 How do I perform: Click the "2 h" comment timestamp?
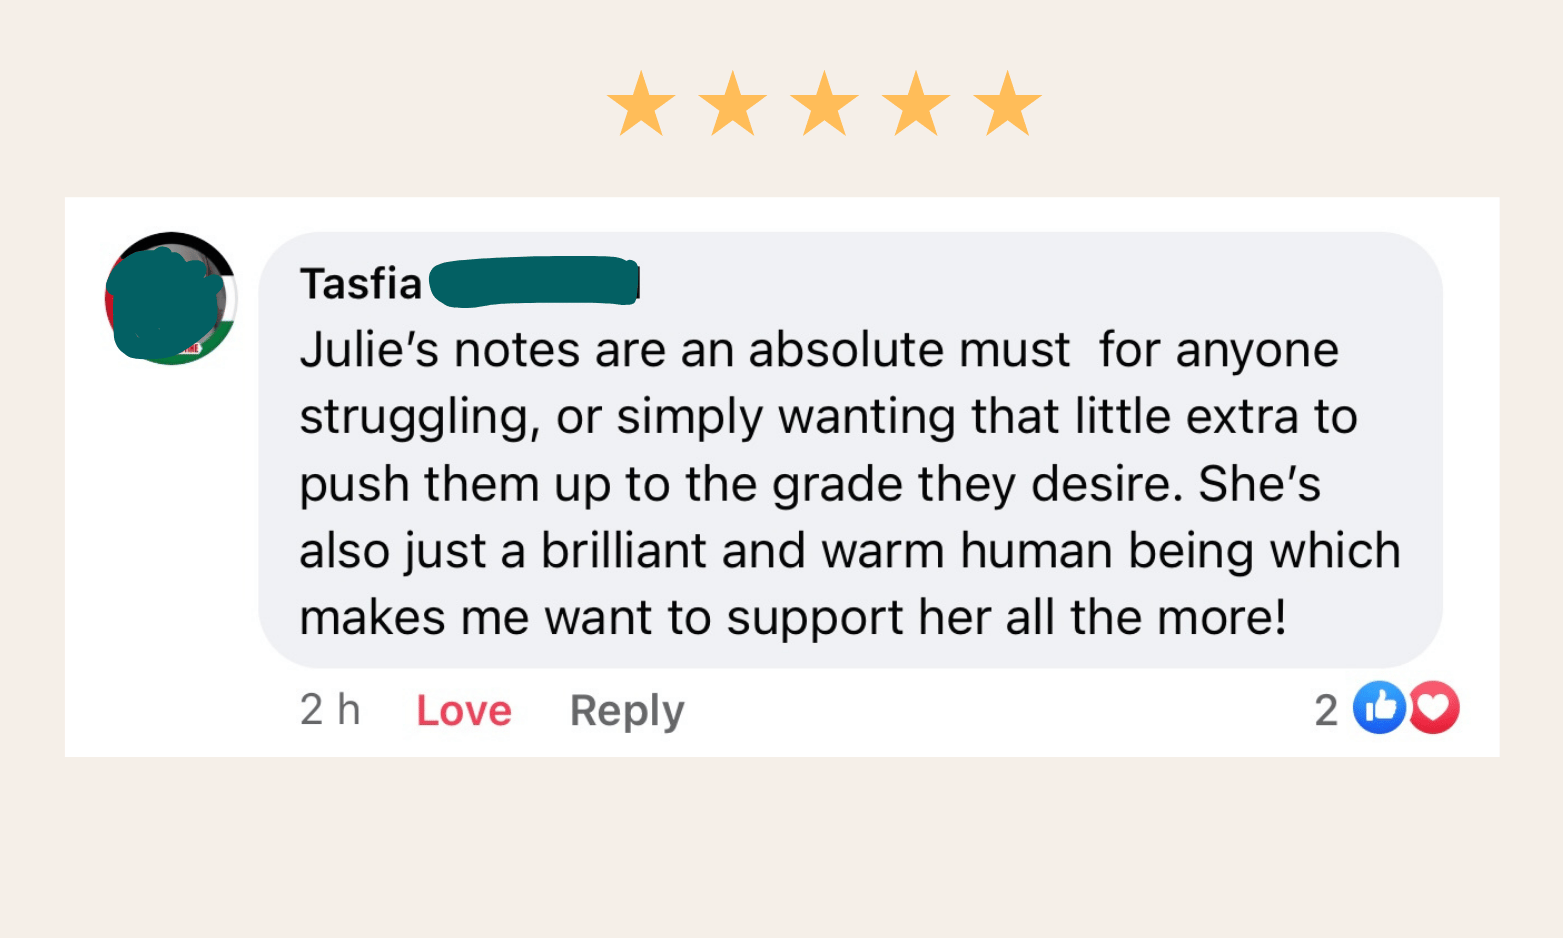(330, 710)
